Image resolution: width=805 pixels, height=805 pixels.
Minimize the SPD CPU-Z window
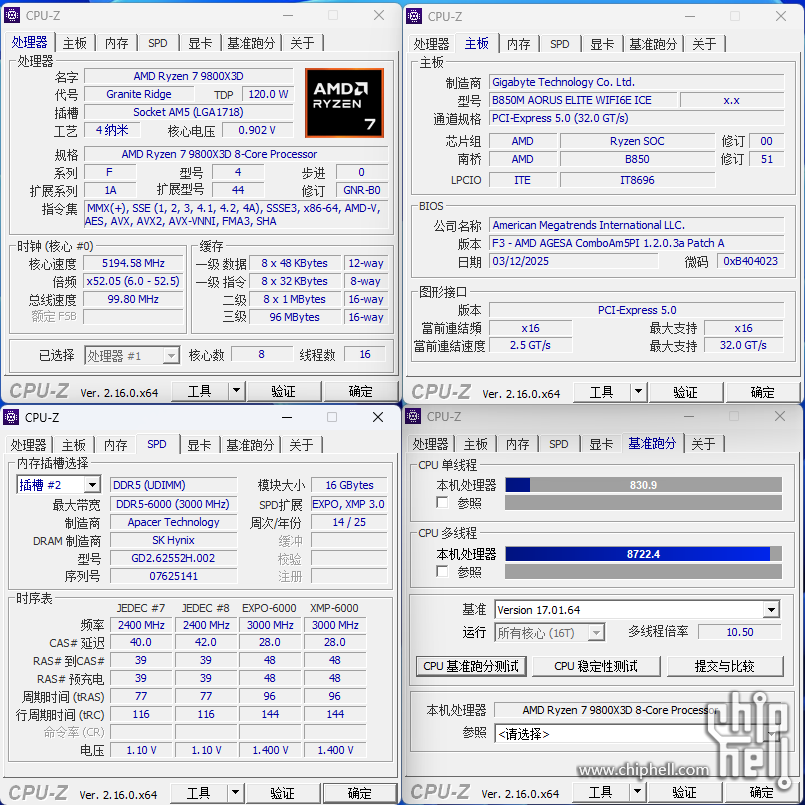287,417
